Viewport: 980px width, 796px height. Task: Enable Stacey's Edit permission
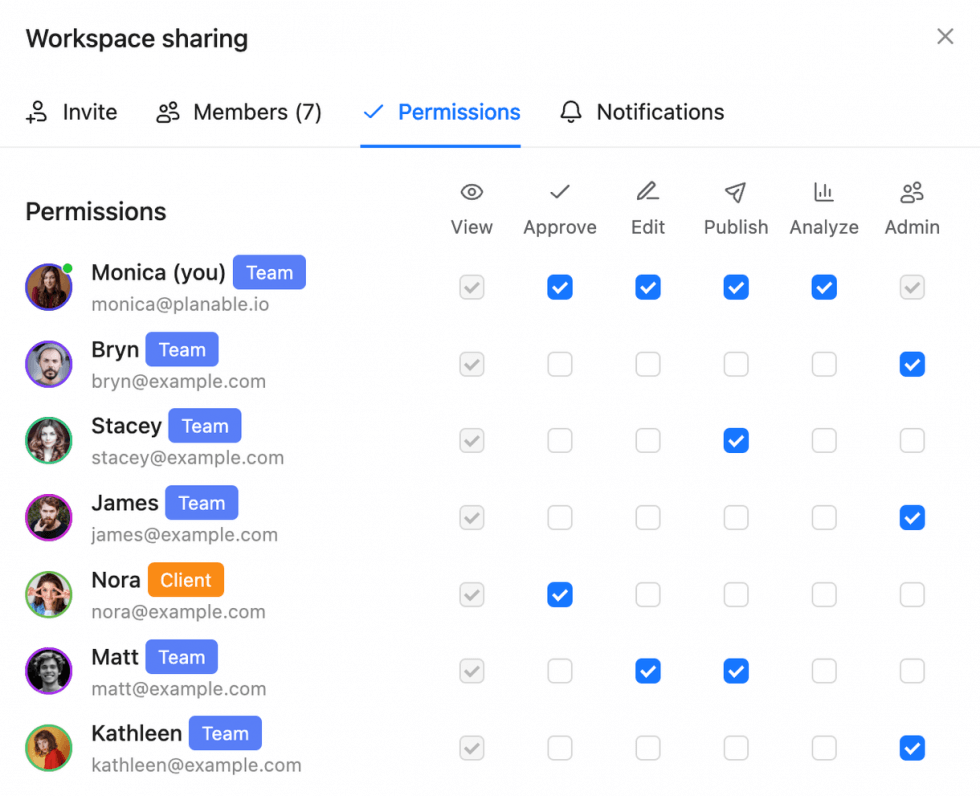tap(647, 440)
